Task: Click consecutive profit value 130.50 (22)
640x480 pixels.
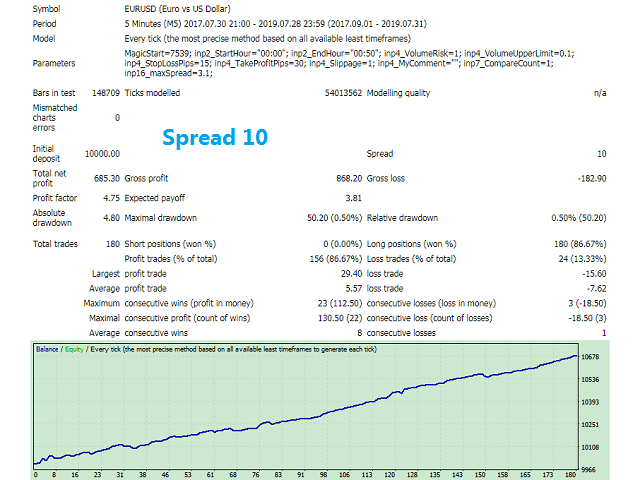Action: tap(340, 318)
